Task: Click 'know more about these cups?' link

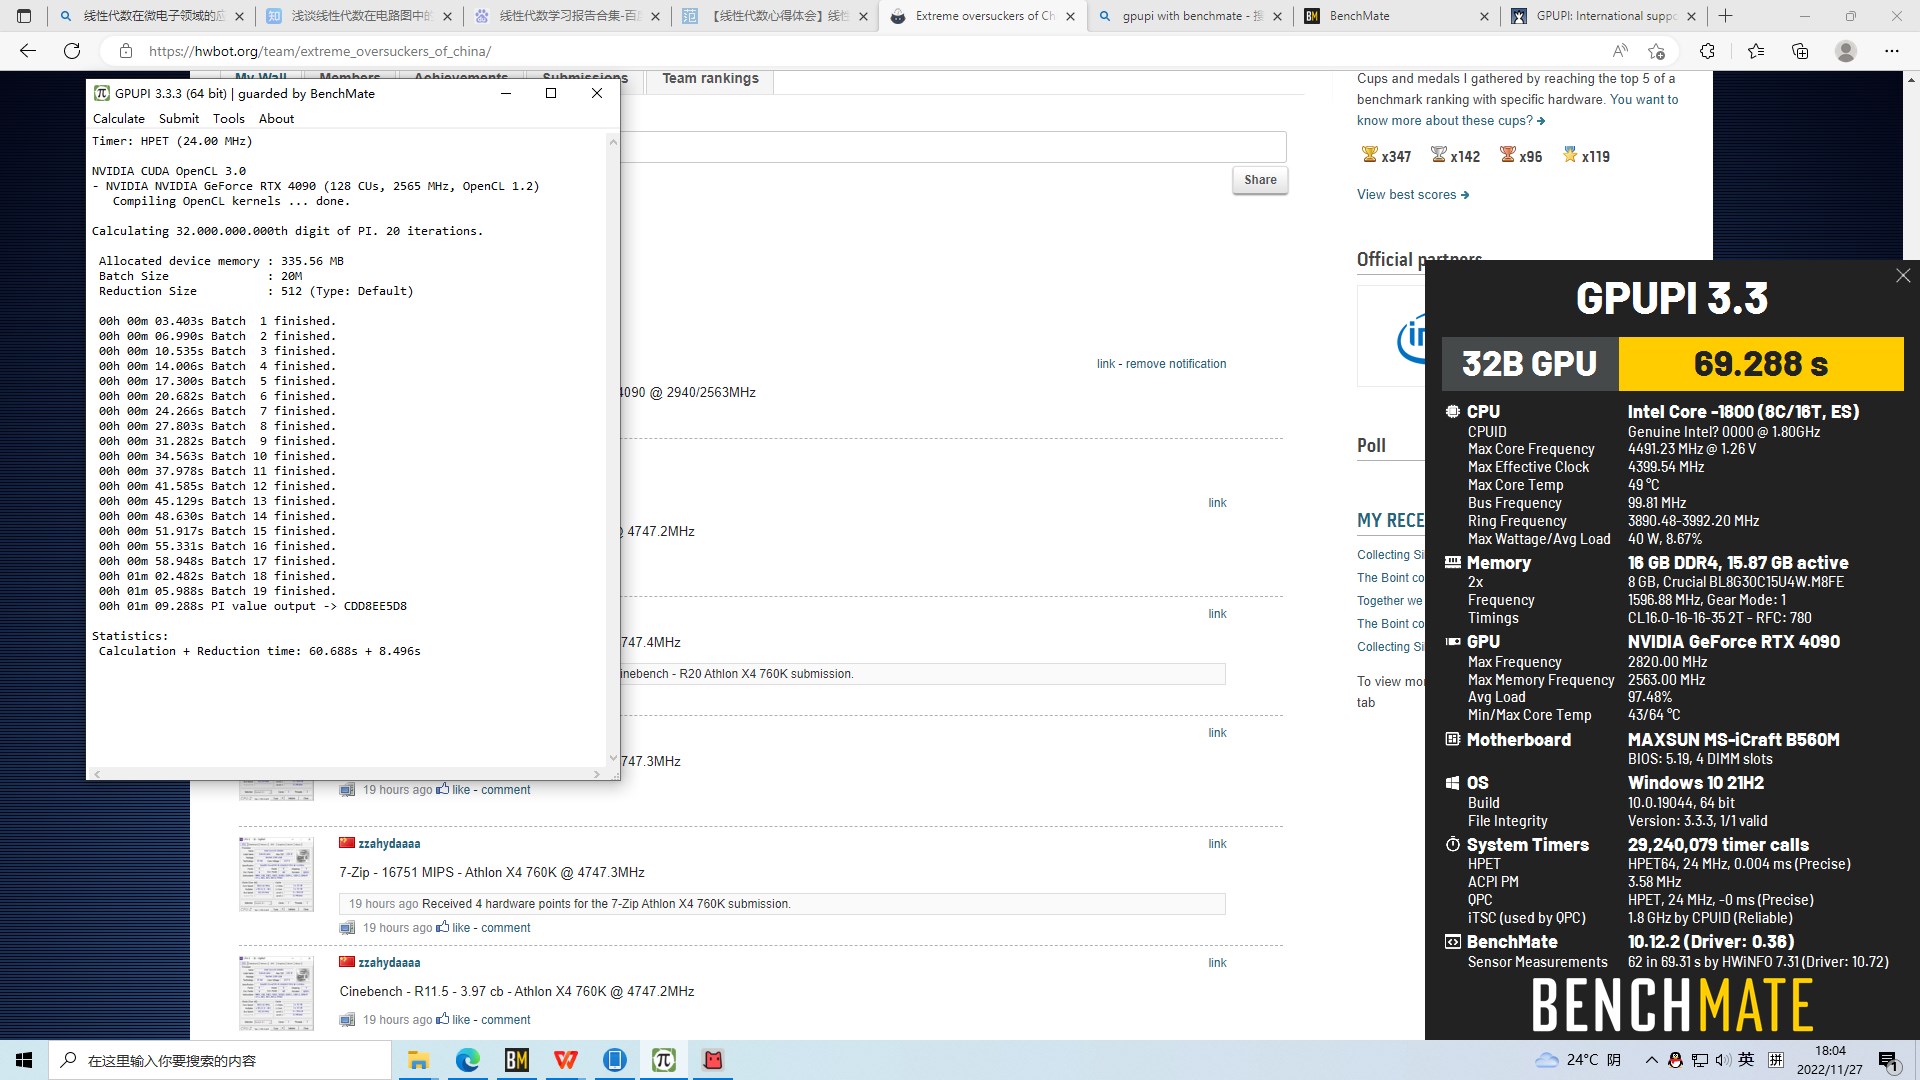Action: [1451, 121]
